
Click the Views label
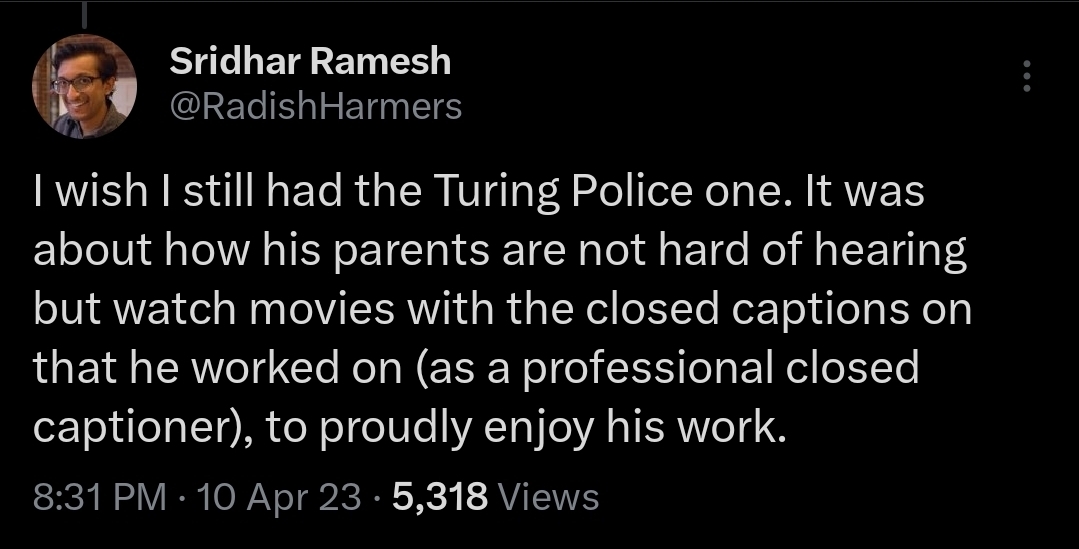tap(547, 497)
